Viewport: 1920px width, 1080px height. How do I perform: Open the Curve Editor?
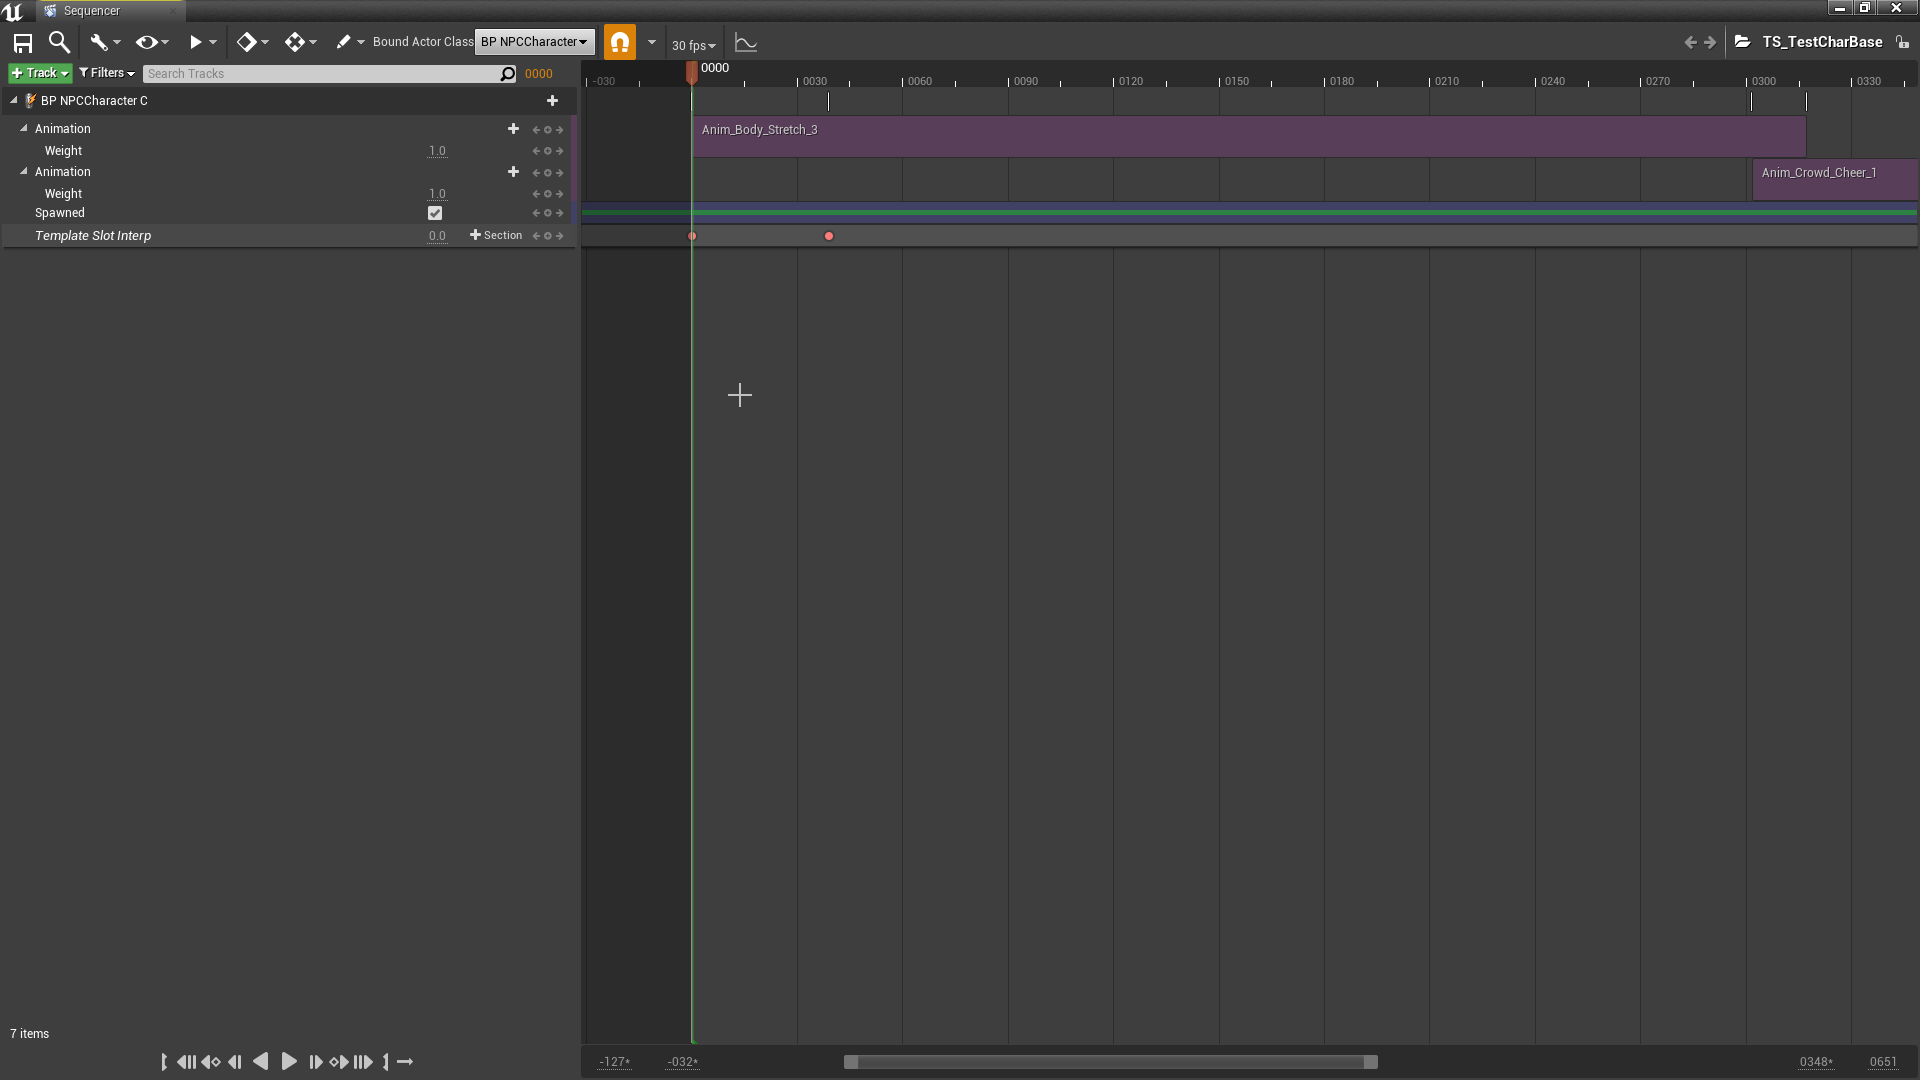coord(745,42)
